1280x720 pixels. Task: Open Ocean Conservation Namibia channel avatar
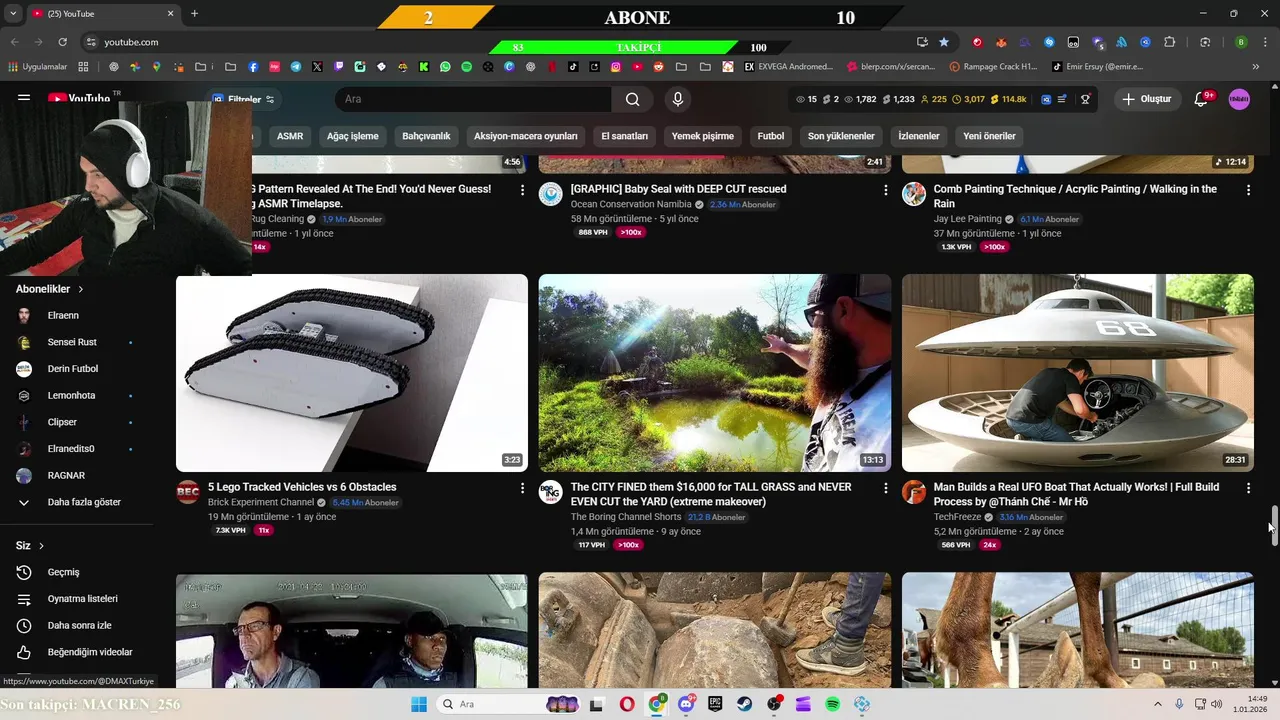tap(551, 194)
